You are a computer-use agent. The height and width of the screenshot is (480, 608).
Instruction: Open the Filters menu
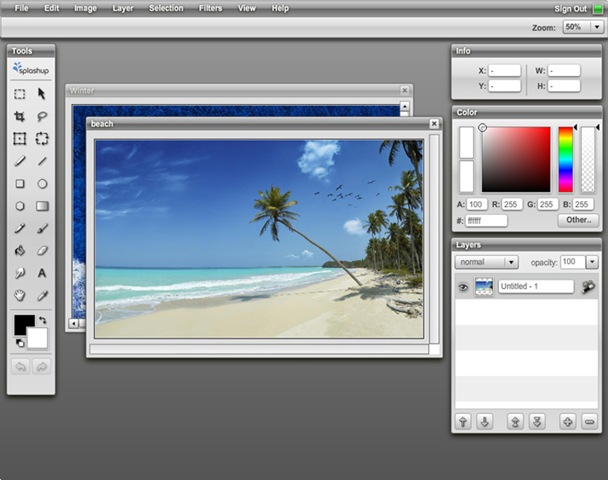point(210,8)
